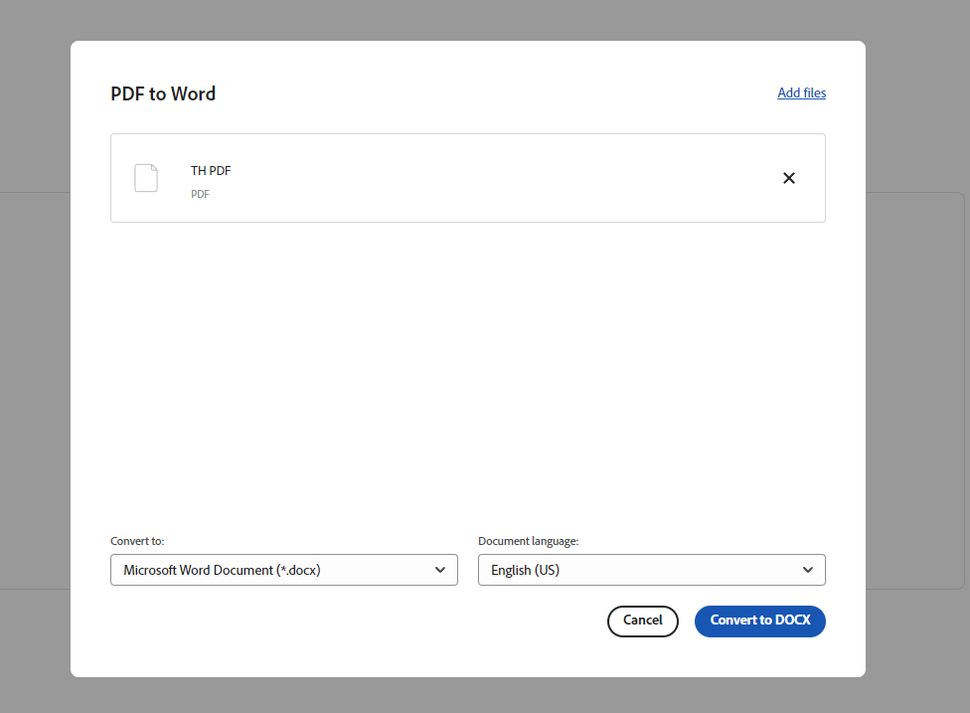Click the file thumbnail for TH PDF

click(145, 177)
